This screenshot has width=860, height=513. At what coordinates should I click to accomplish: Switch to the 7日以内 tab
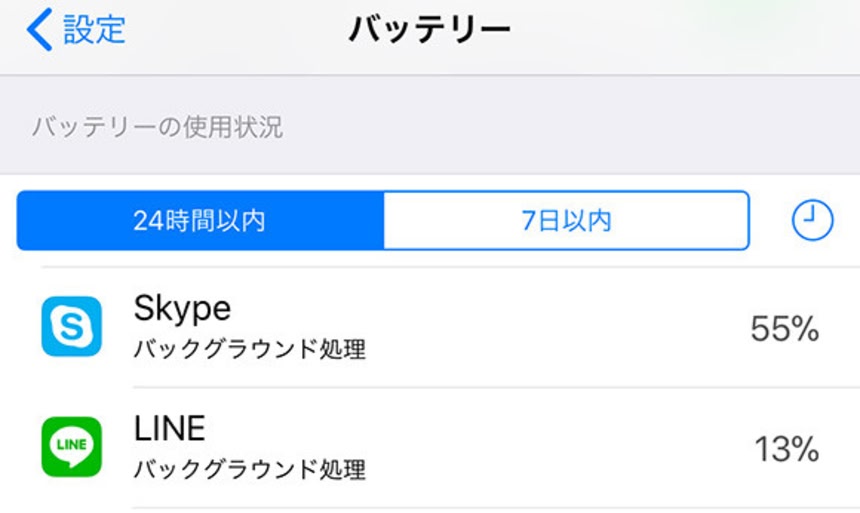pyautogui.click(x=566, y=220)
